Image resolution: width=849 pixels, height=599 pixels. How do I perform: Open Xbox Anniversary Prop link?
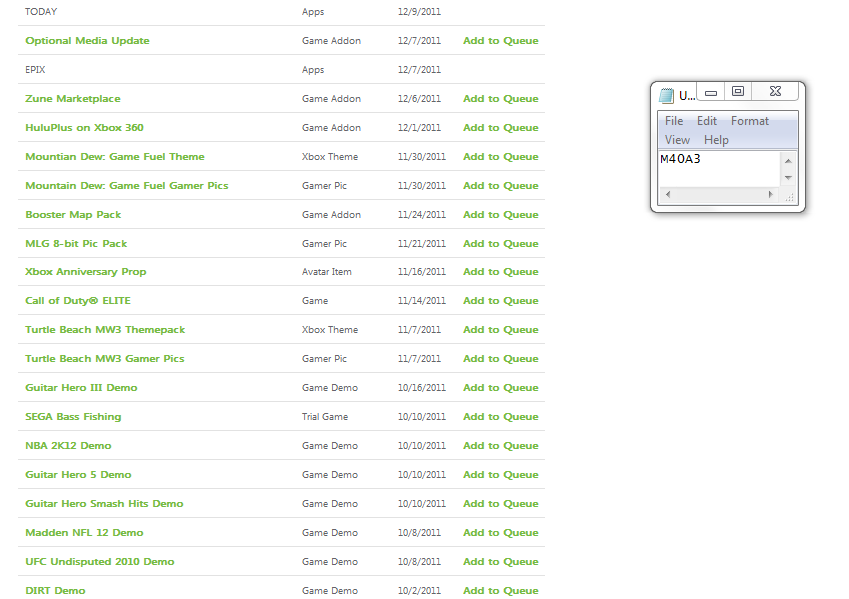point(86,272)
